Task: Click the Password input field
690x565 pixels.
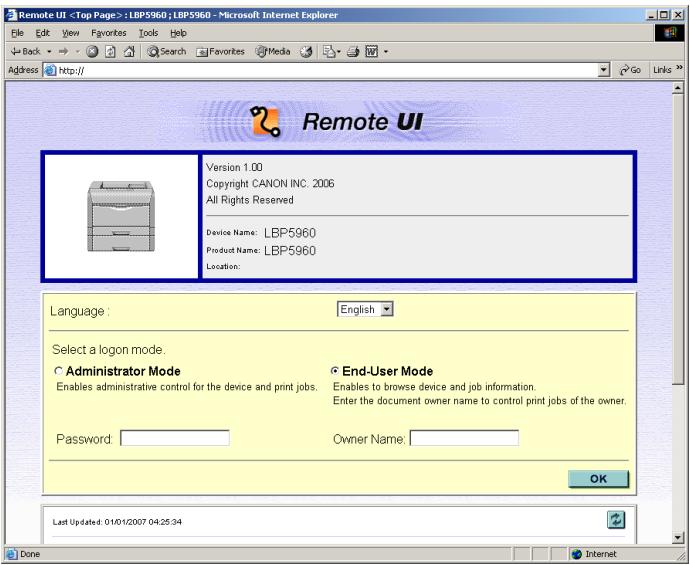Action: click(x=175, y=438)
